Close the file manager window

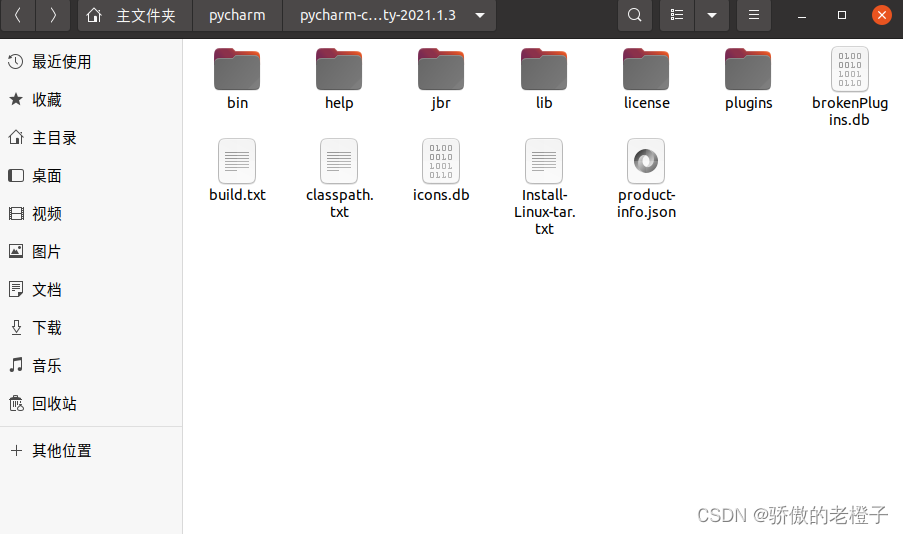tap(882, 15)
